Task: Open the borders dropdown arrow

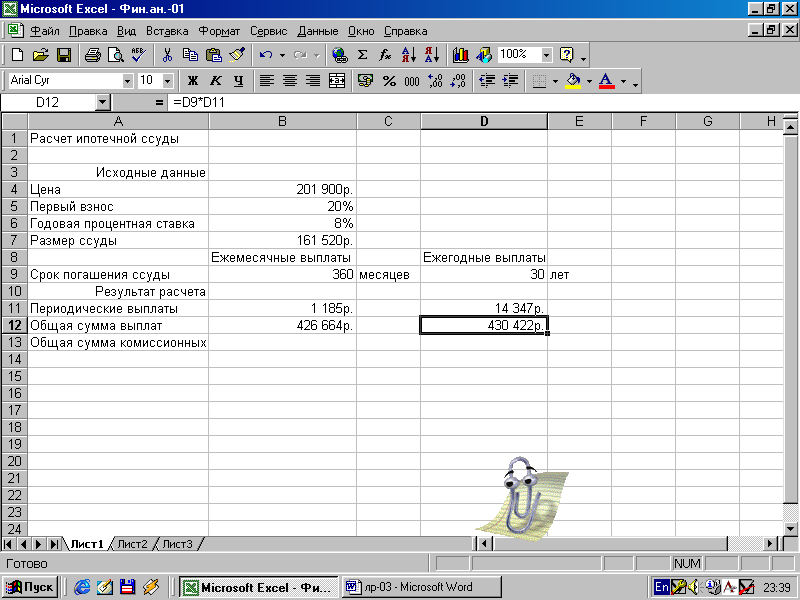Action: pos(555,81)
